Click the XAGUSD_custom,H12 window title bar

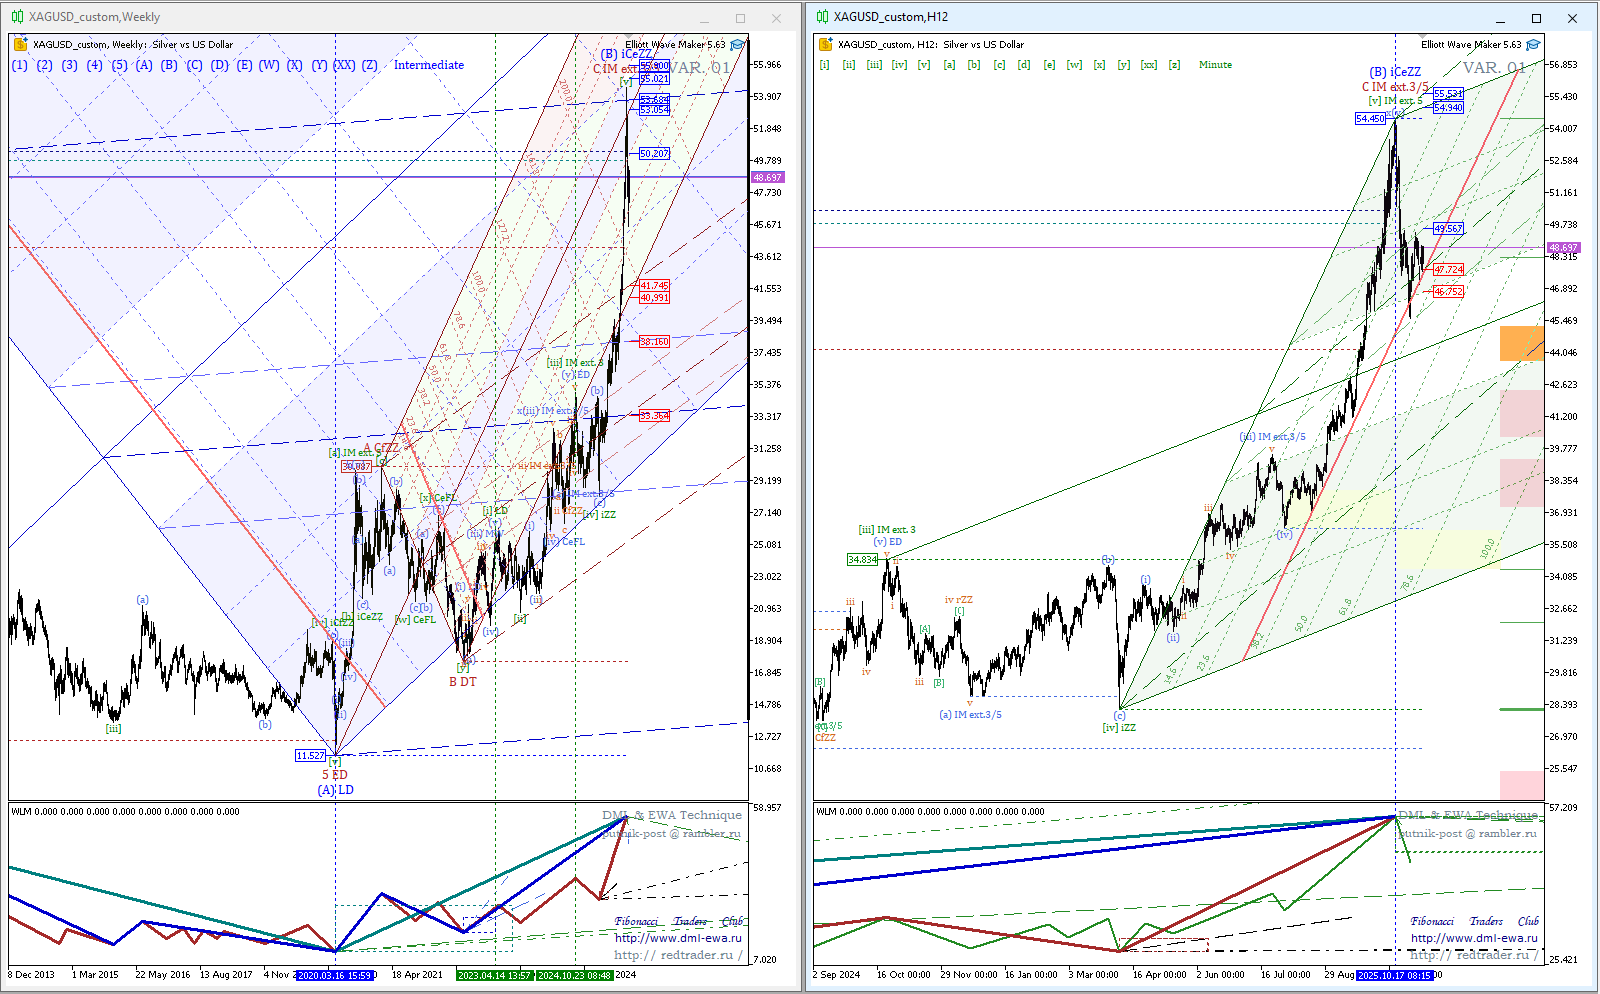pyautogui.click(x=1150, y=17)
